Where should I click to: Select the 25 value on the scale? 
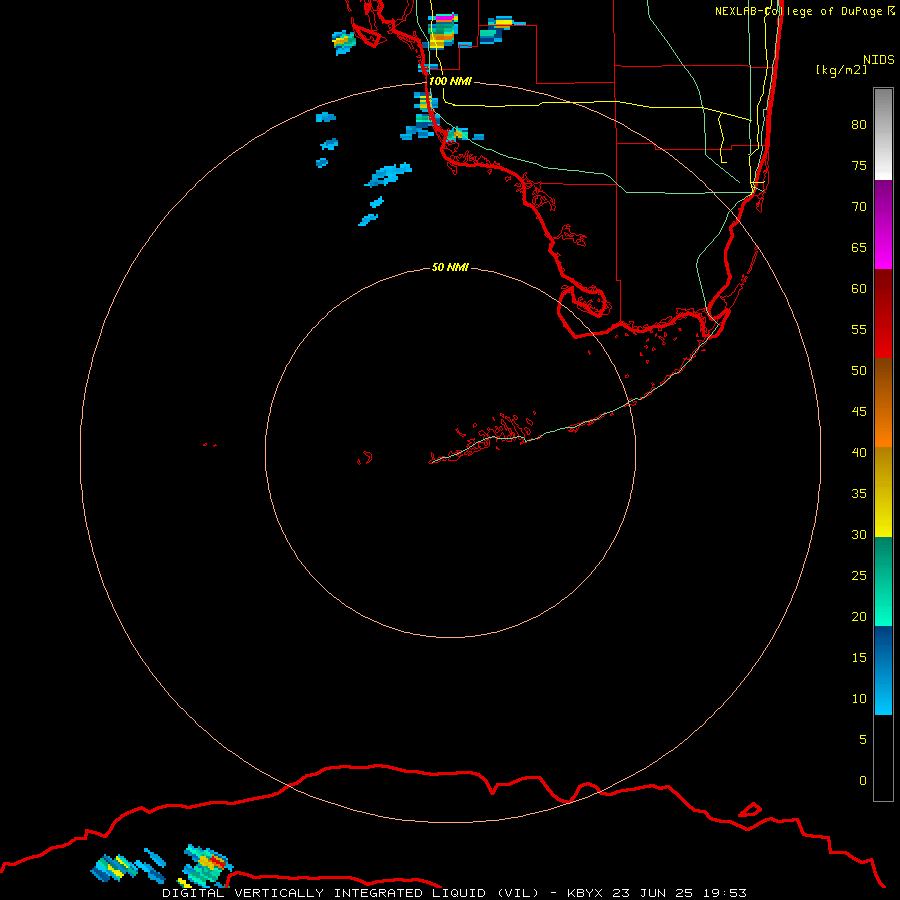[x=859, y=575]
